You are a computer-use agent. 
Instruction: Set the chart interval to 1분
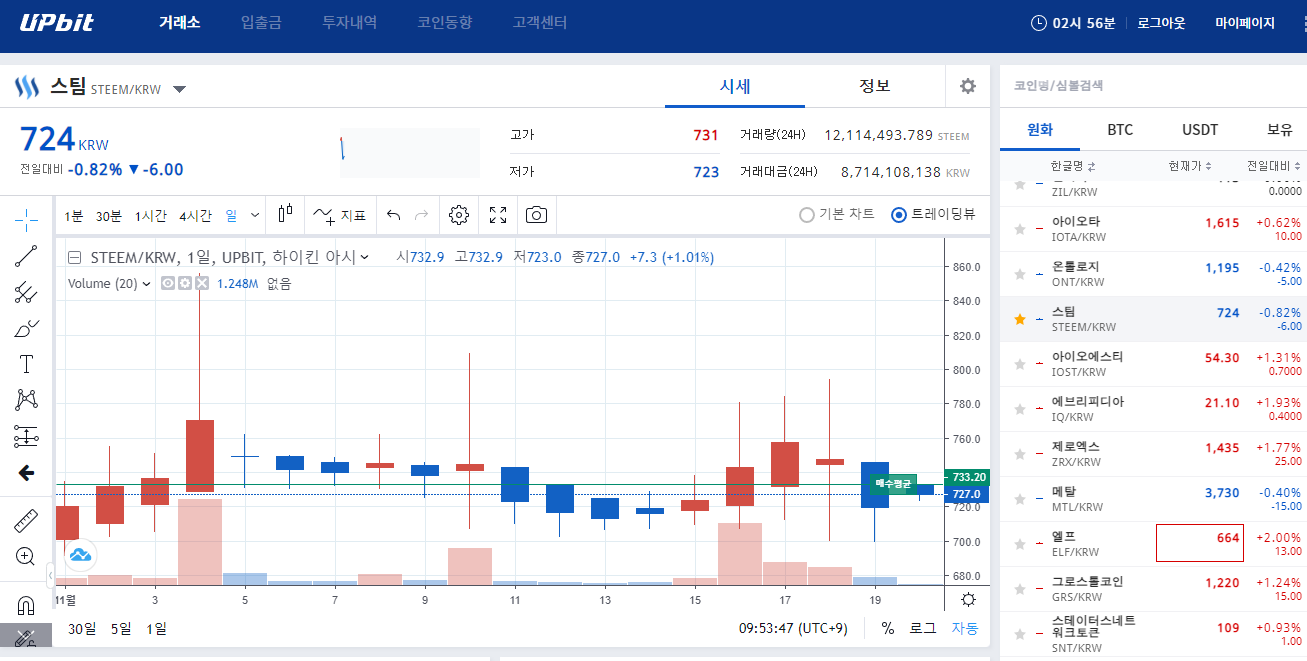coord(74,215)
